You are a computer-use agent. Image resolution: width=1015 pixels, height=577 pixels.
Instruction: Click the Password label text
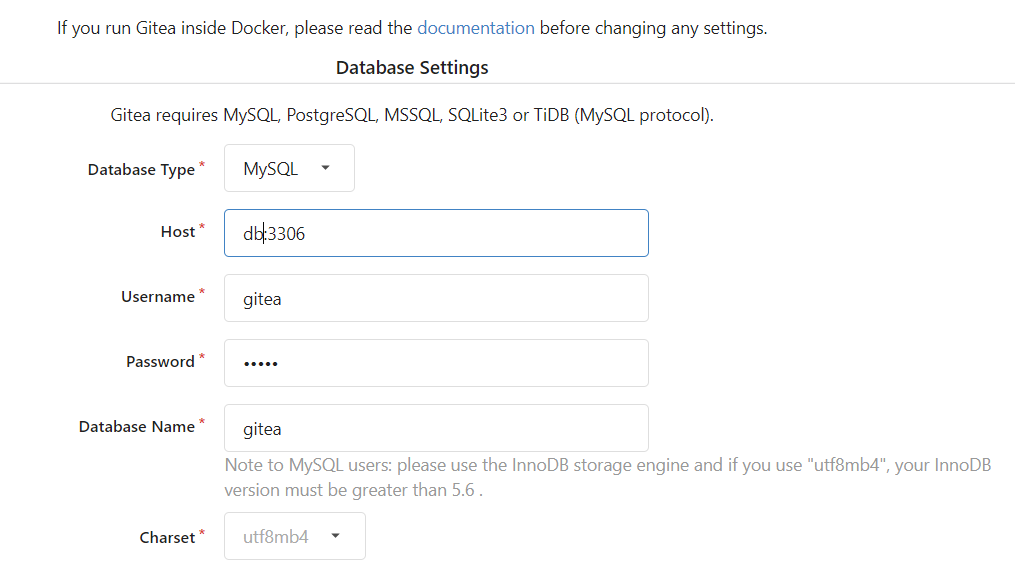click(x=160, y=362)
